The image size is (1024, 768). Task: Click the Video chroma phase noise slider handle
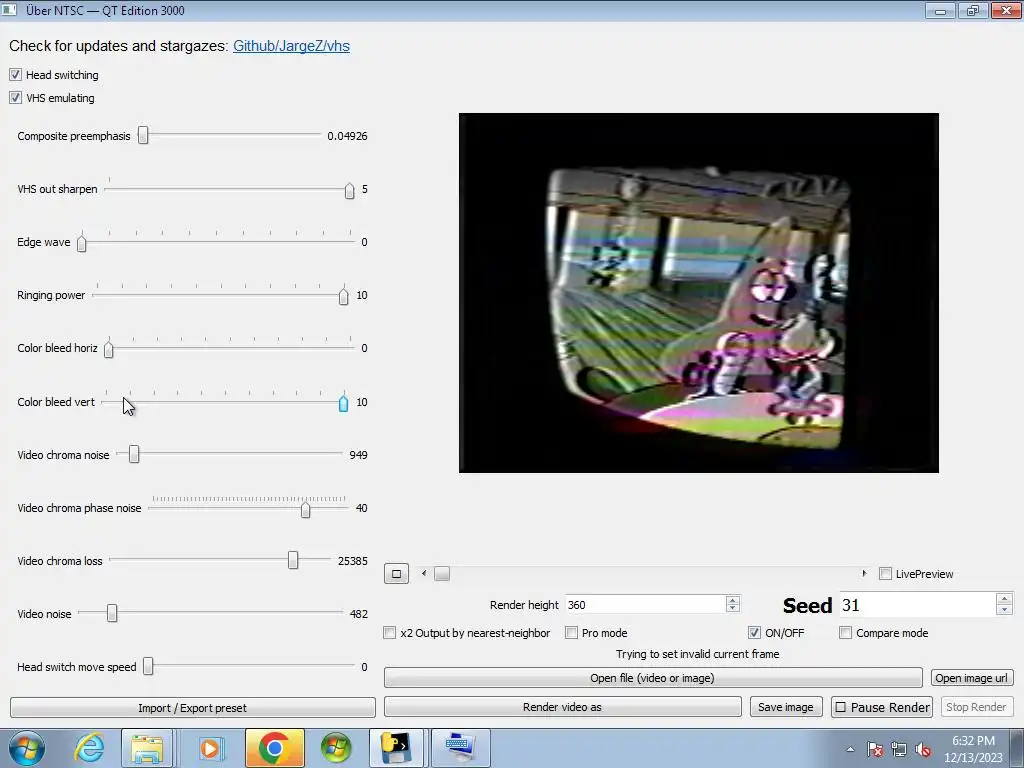coord(306,509)
